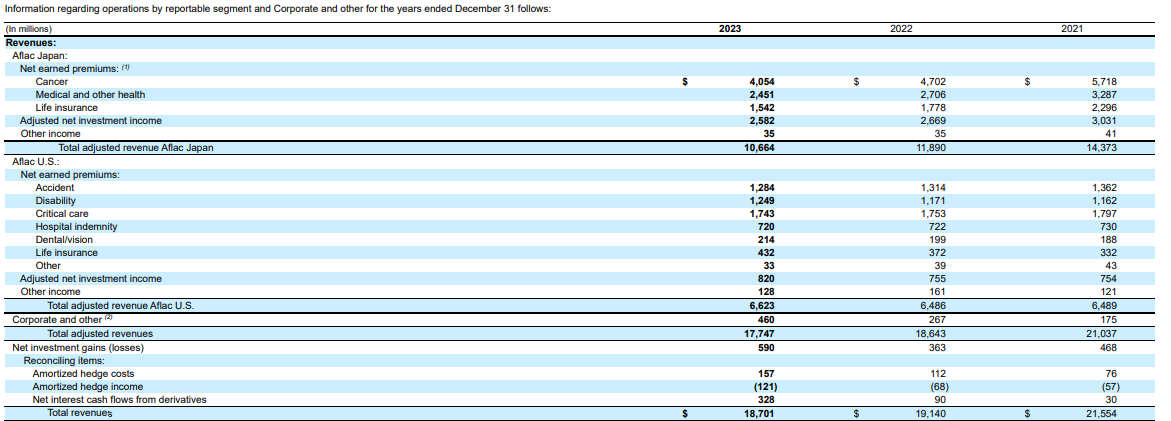Image resolution: width=1171 pixels, height=421 pixels.
Task: Select the 17,747 total adjusted revenues value
Action: [x=761, y=334]
